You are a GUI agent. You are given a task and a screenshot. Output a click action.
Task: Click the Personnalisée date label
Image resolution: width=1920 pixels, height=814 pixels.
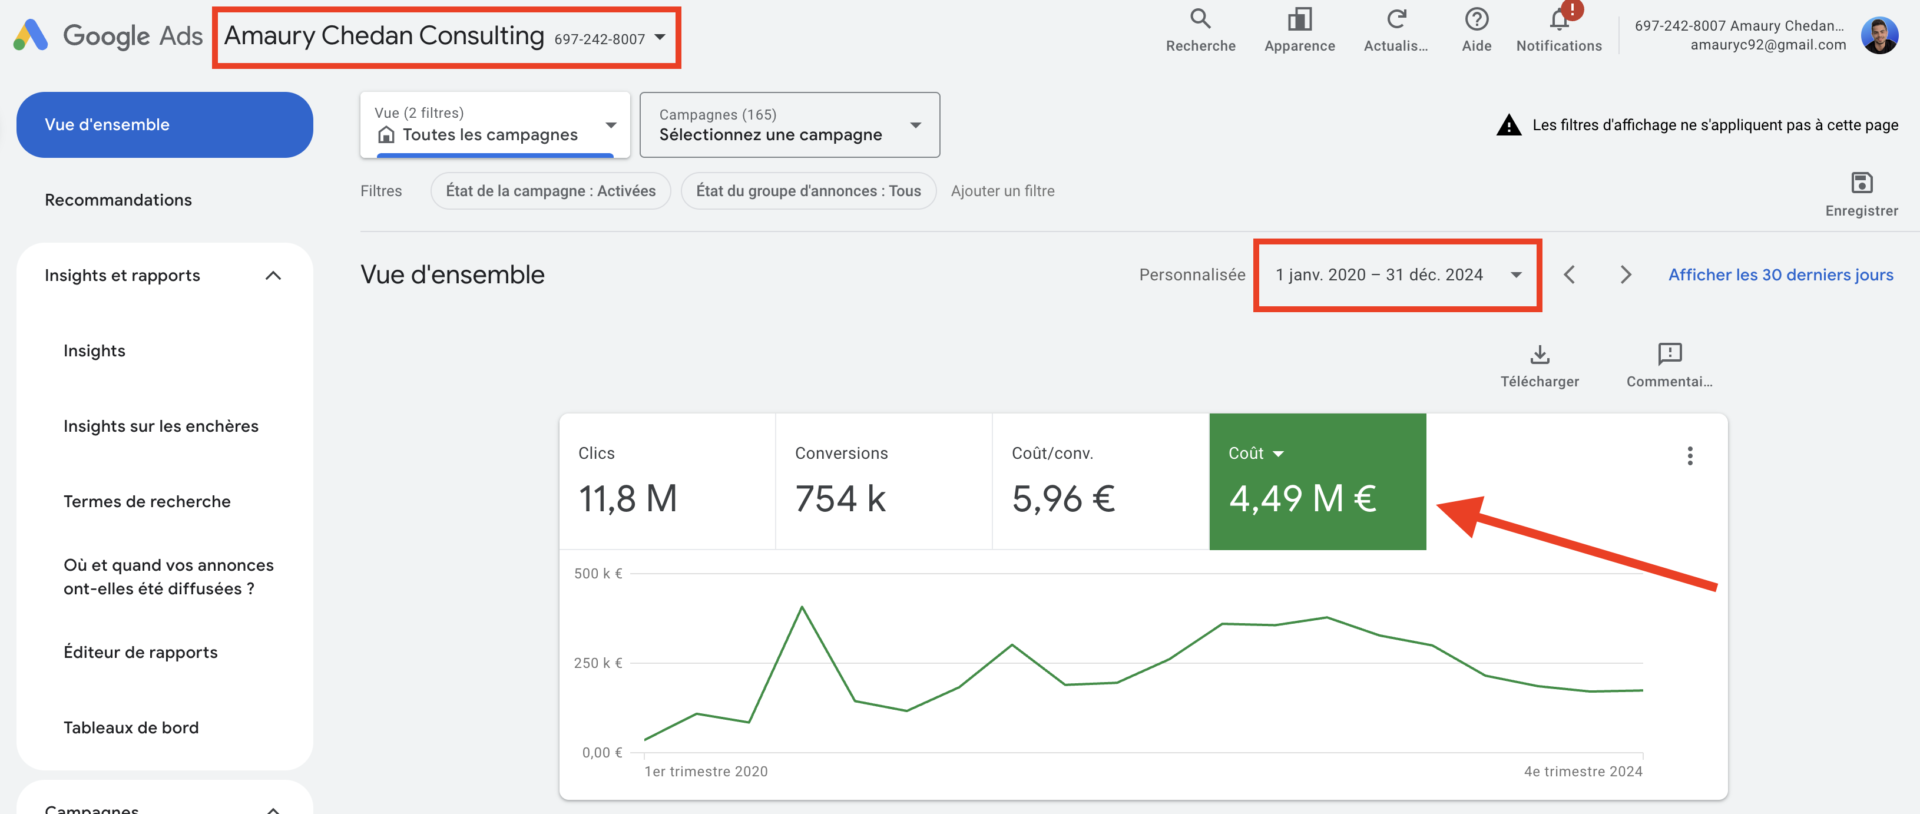tap(1192, 275)
